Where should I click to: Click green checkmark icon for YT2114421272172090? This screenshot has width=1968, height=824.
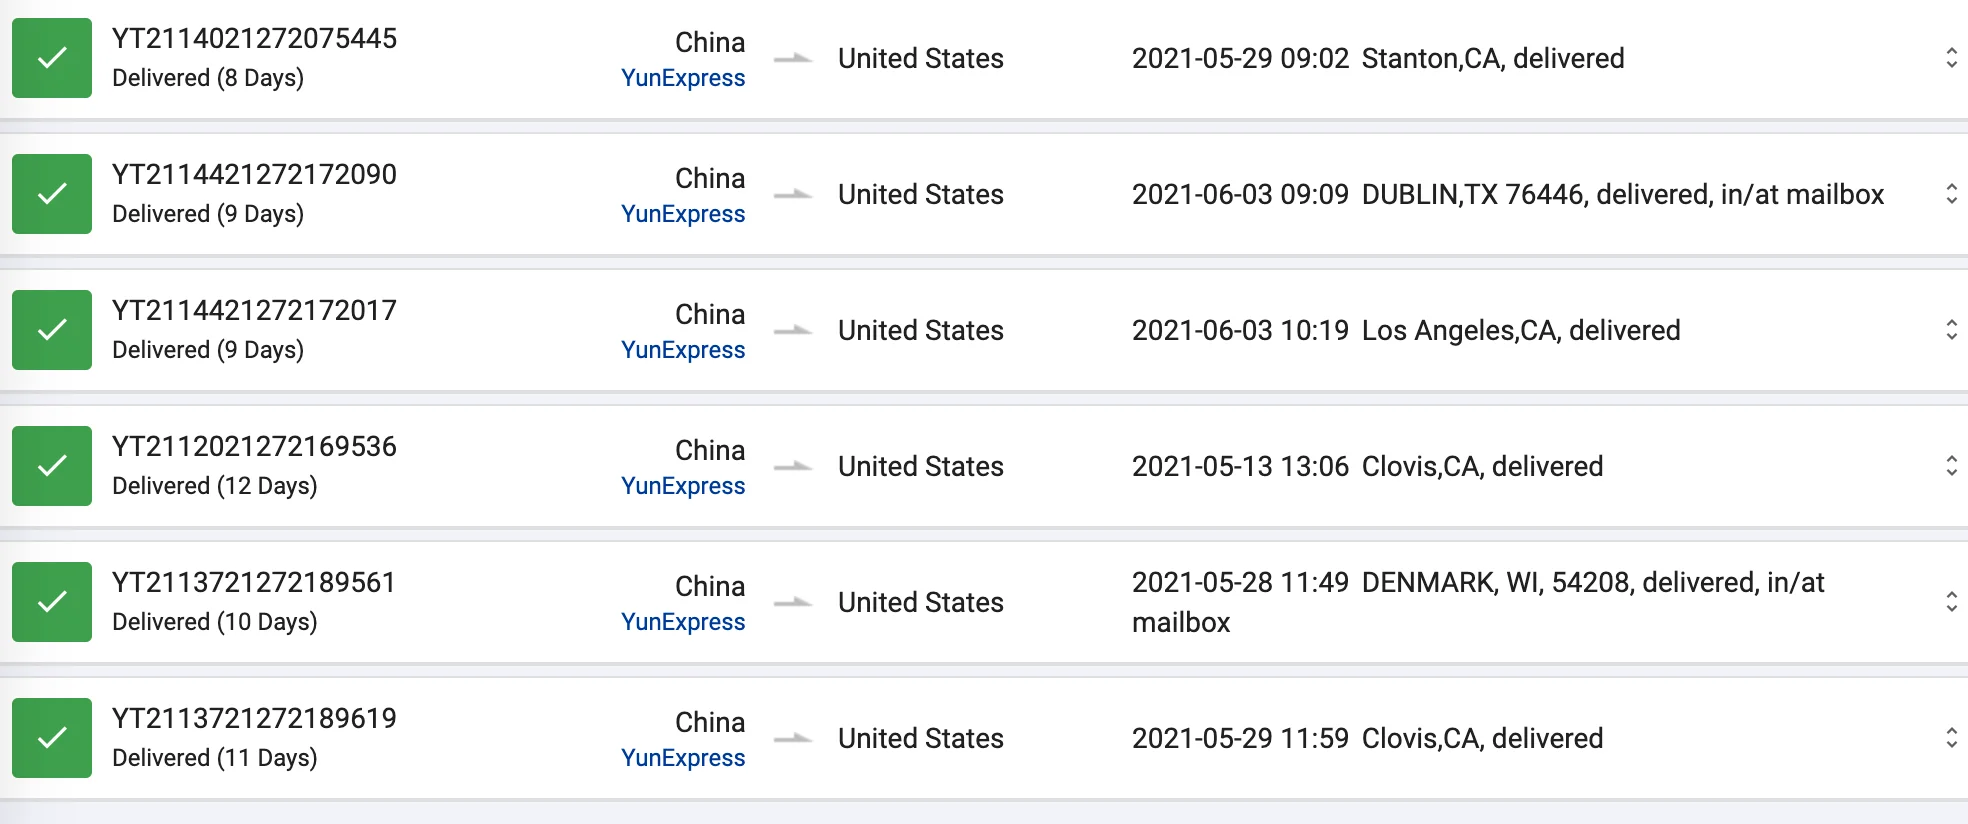[x=52, y=194]
